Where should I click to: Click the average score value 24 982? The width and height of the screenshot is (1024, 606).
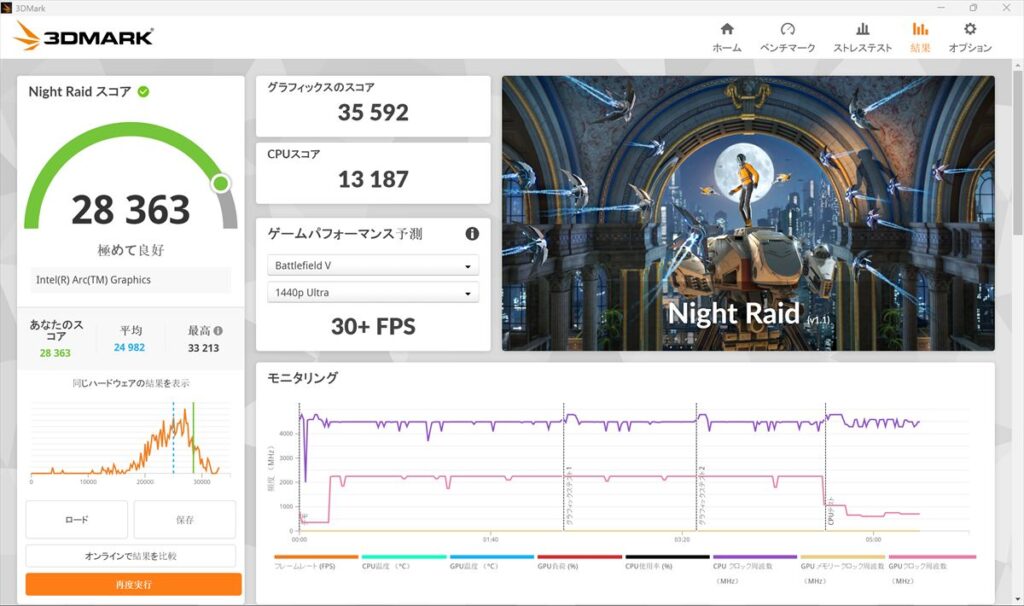[x=129, y=347]
